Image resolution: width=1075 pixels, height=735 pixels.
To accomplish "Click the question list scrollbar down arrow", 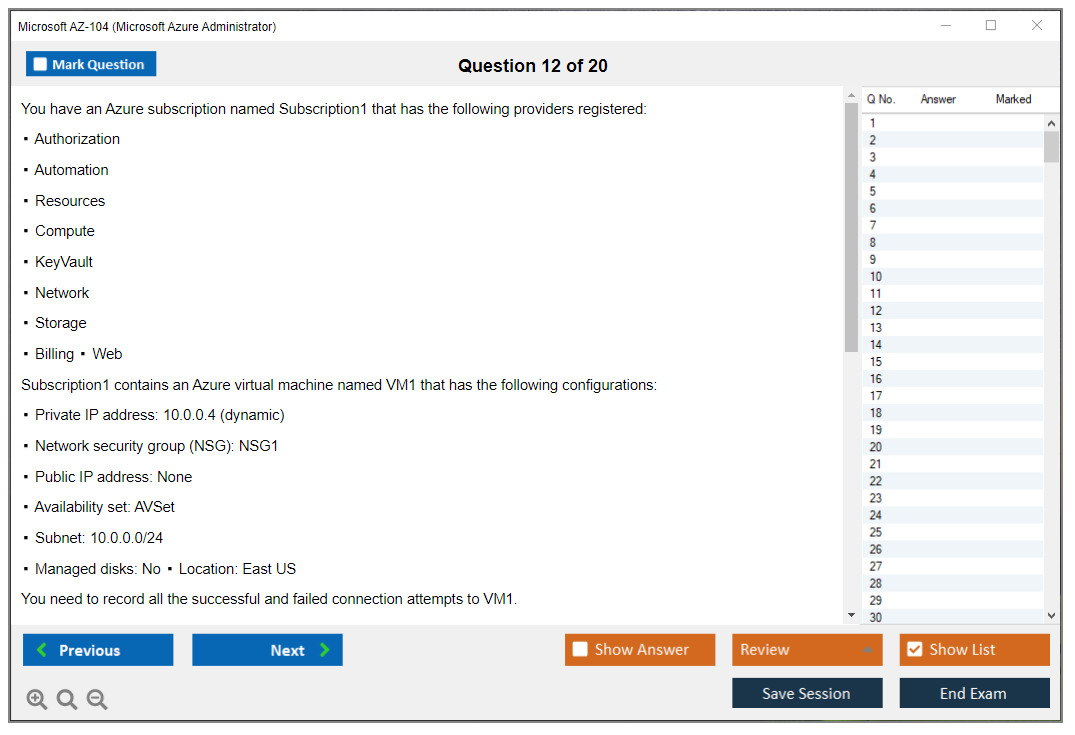I will [x=1051, y=613].
